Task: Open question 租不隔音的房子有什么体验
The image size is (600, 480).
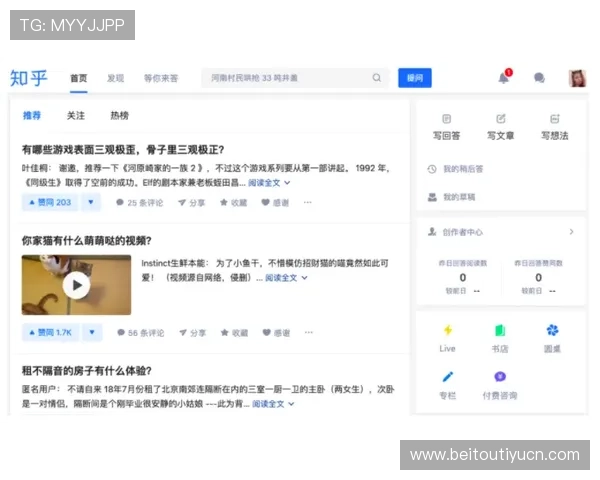Action: pyautogui.click(x=86, y=371)
